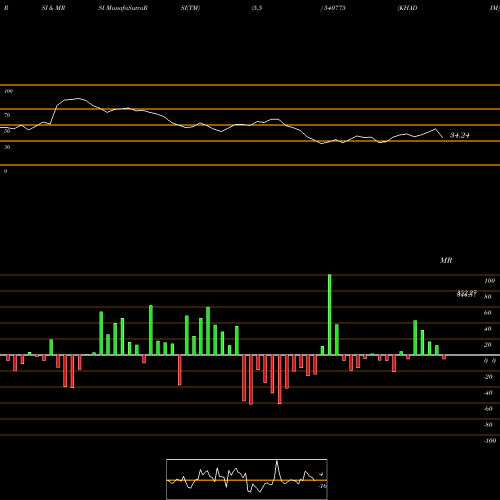
Task: Click the MR axis label 60
Action: click(x=488, y=313)
